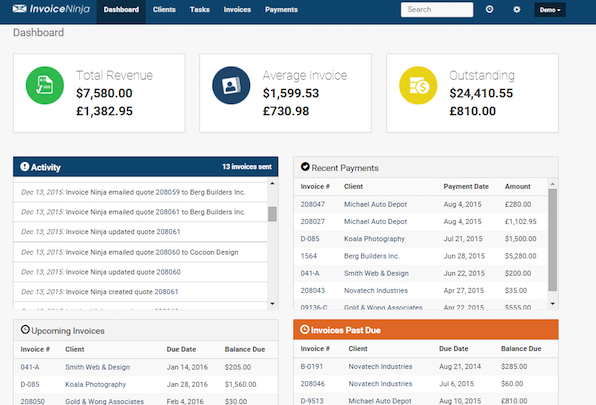This screenshot has height=405, width=596.
Task: Click the $5,280.00 payment amount
Action: pyautogui.click(x=520, y=256)
